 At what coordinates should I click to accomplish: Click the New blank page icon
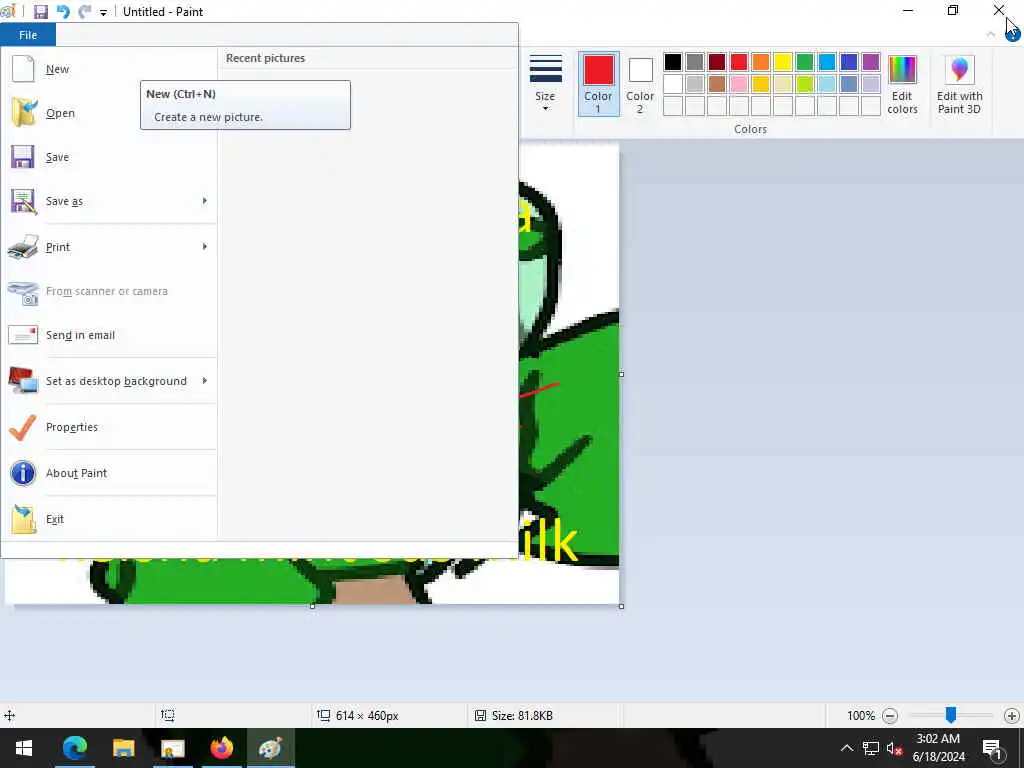coord(23,69)
